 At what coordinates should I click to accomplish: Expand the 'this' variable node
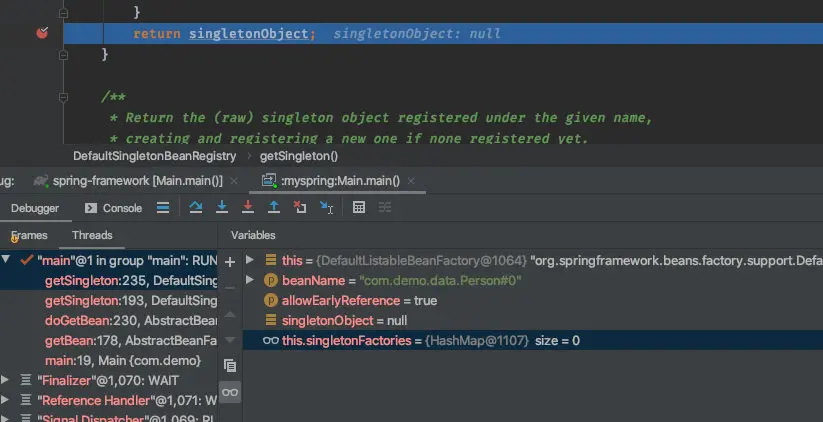pos(250,260)
